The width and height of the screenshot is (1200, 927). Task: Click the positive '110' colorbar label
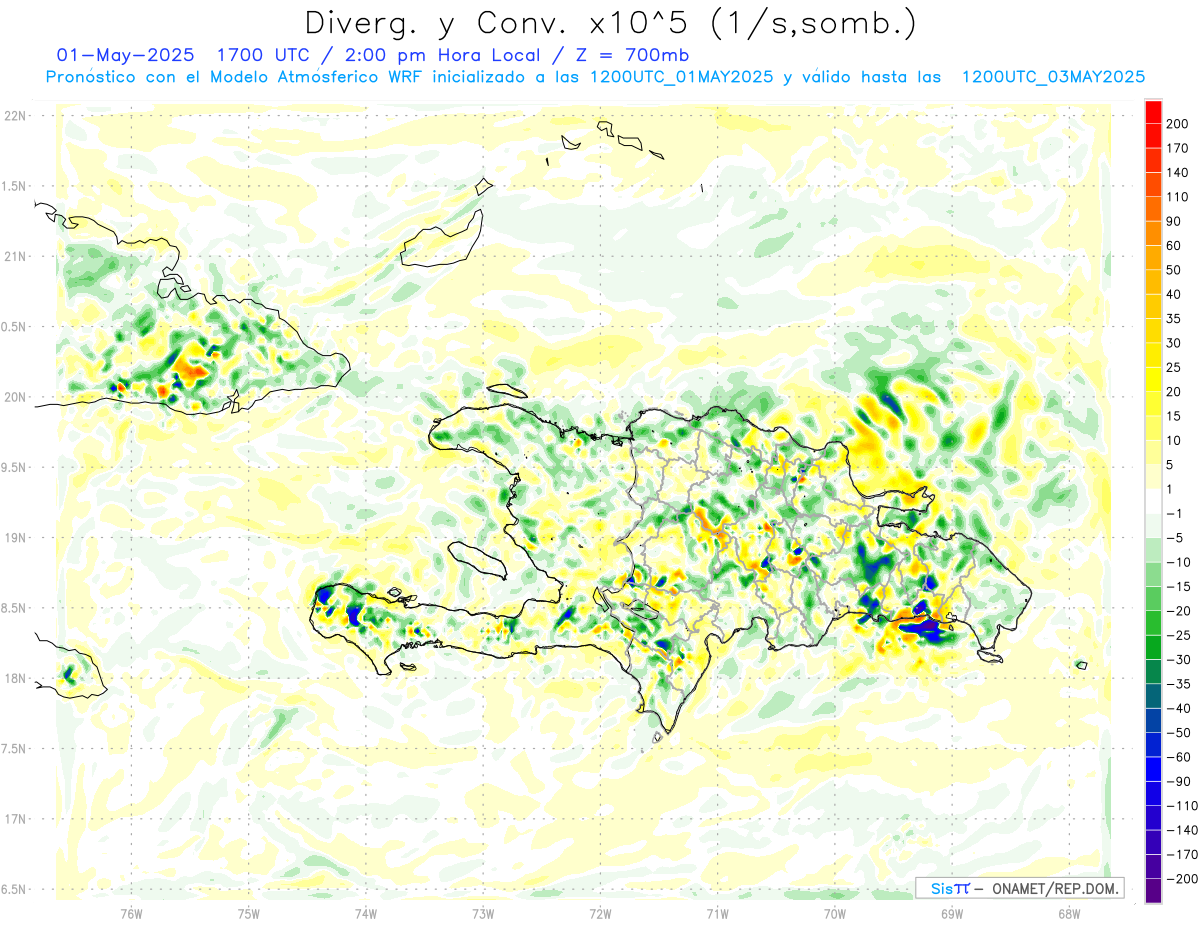tap(1177, 197)
